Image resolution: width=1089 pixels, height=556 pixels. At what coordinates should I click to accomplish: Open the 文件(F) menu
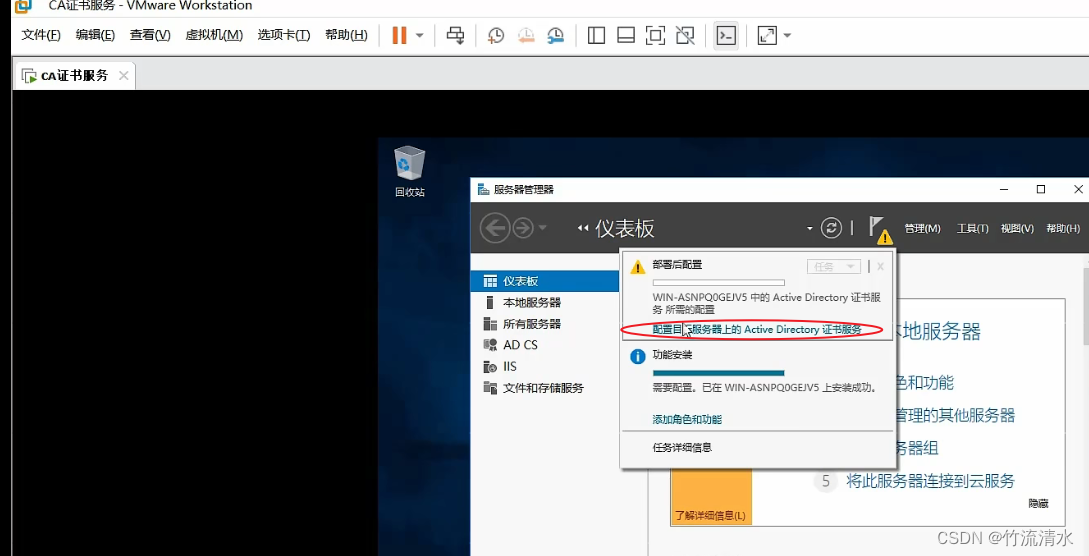(41, 35)
